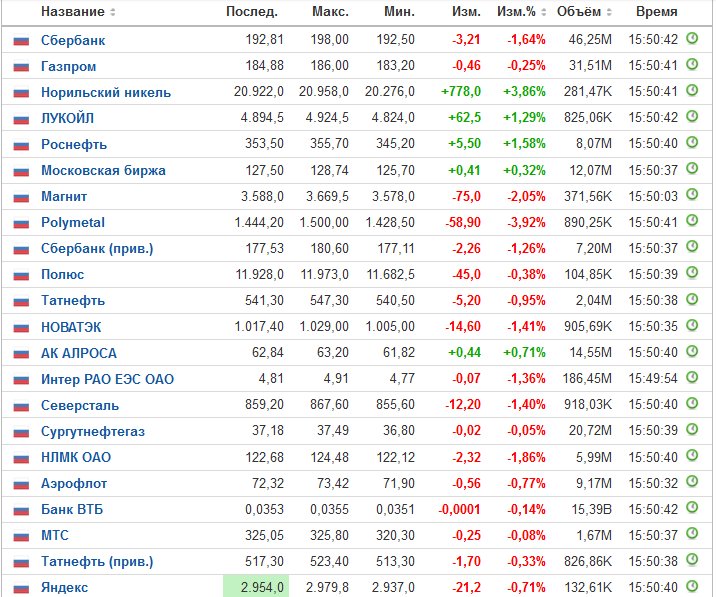Click the clock icon in the Polymetal row
Screen dimensions: 716x597
[x=692, y=221]
